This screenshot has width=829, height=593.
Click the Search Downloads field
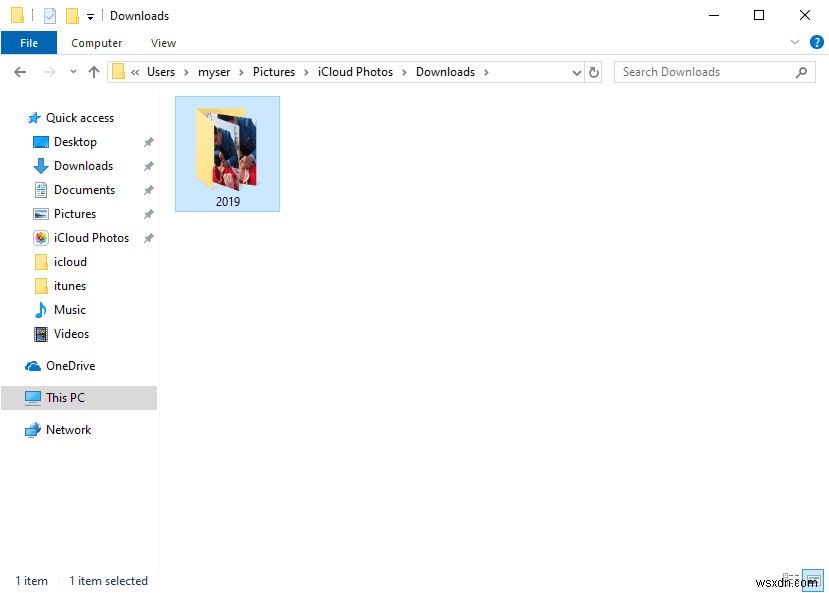[x=714, y=72]
